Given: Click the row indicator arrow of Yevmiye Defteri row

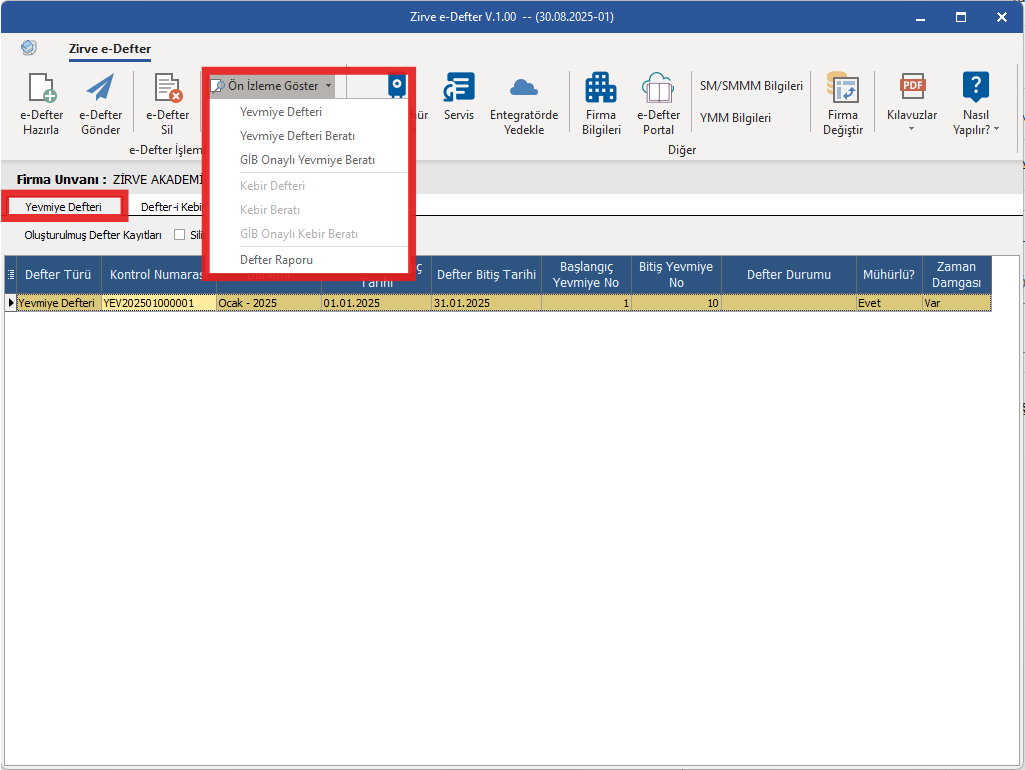Looking at the screenshot, I should 10,303.
